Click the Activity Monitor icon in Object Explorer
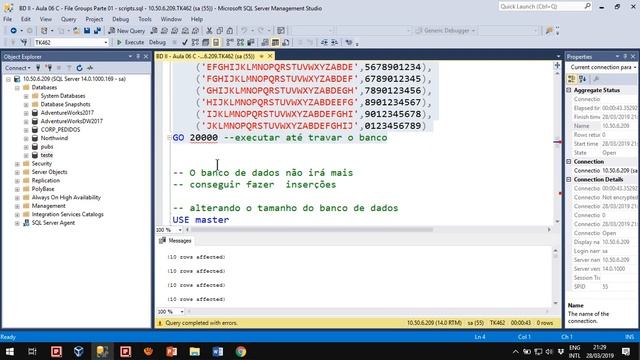Screen dimensions: 640x360 click(x=90, y=68)
